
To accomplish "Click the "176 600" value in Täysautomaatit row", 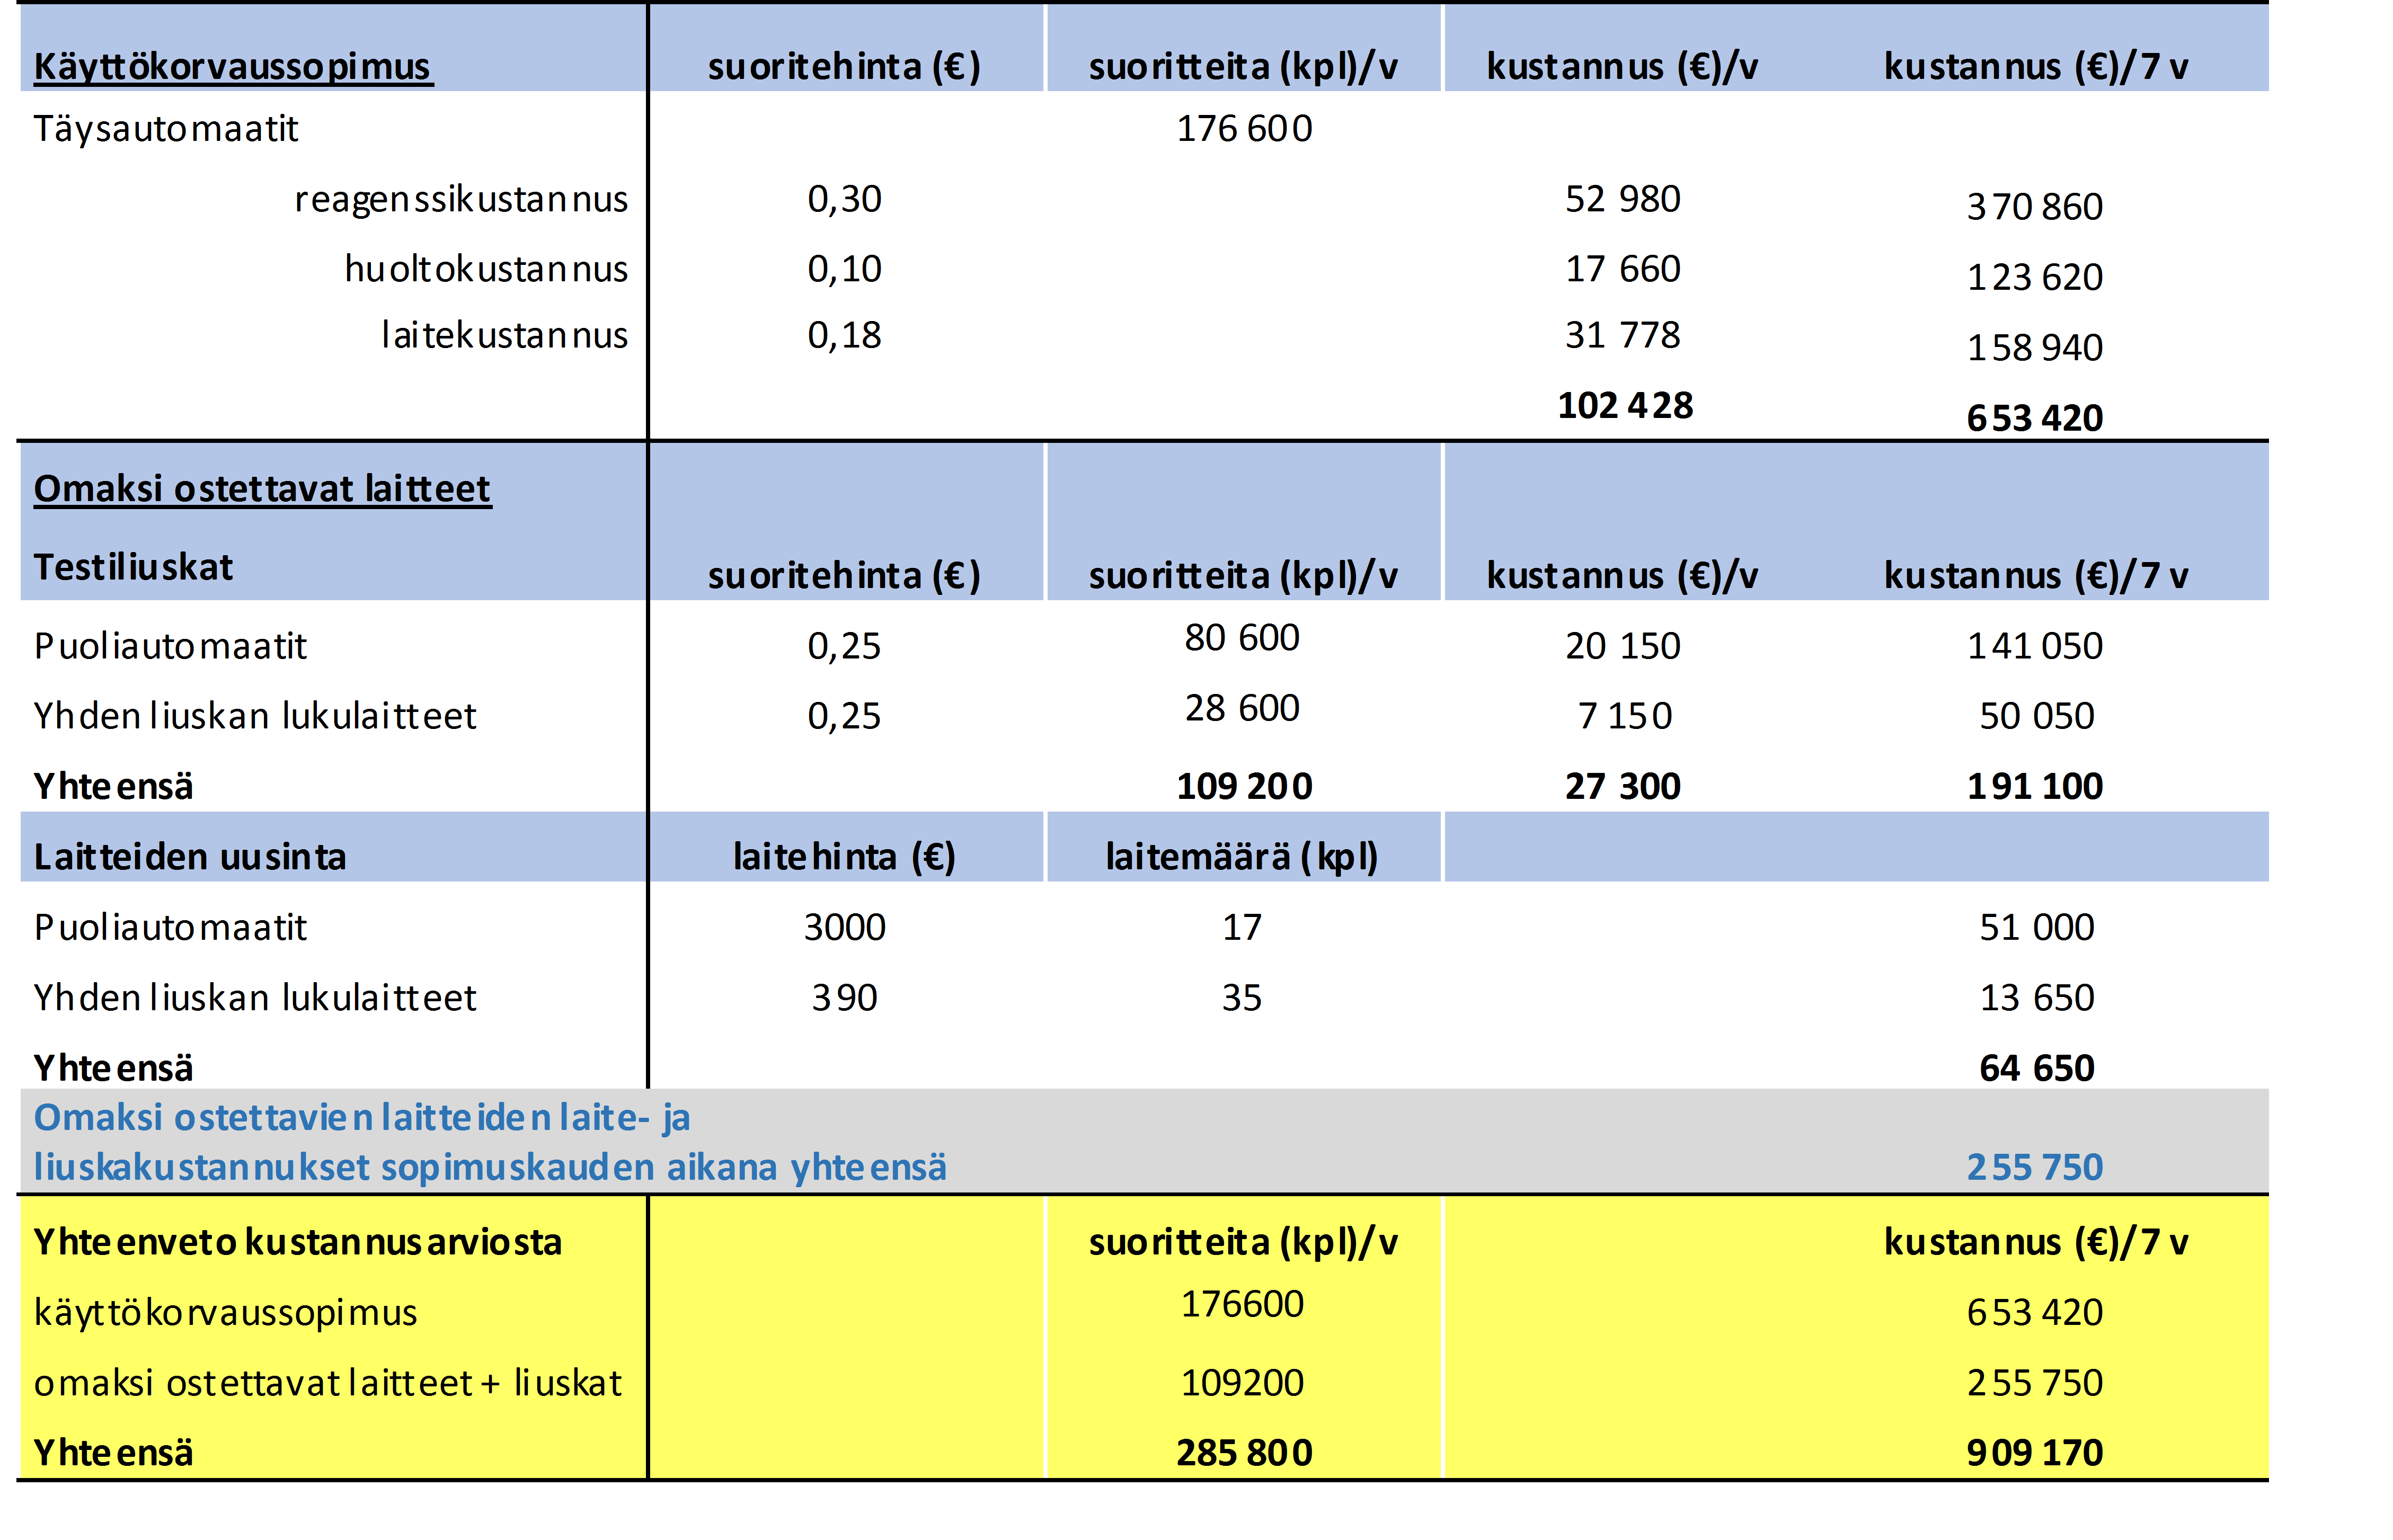I will [x=1243, y=129].
